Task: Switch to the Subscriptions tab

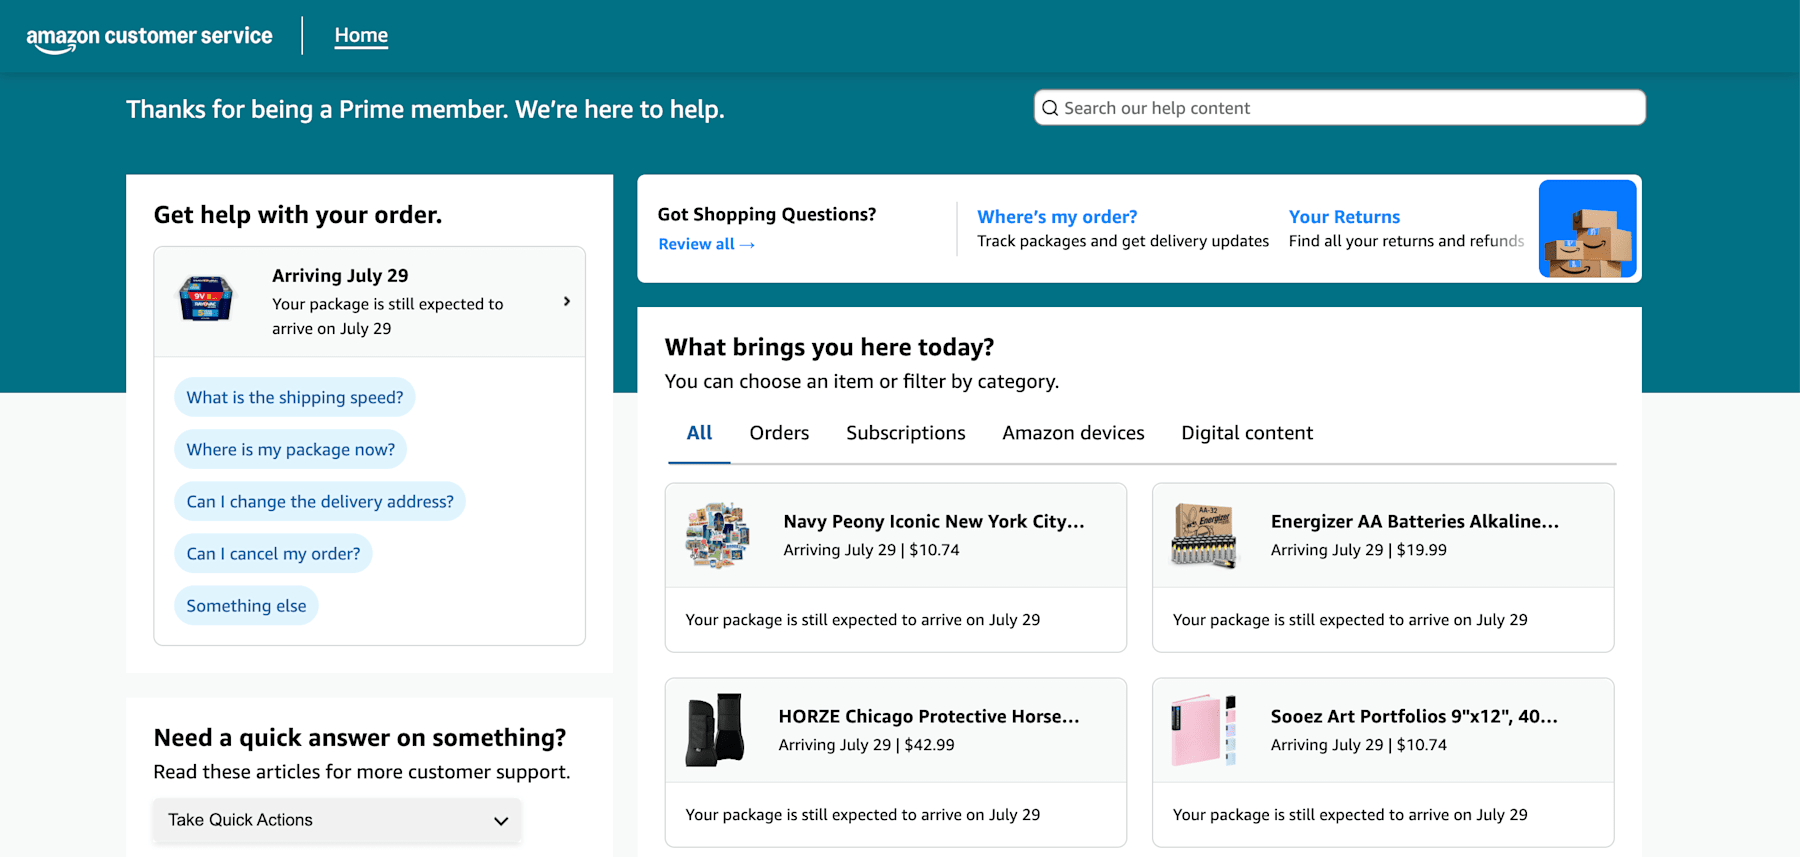Action: tap(906, 433)
